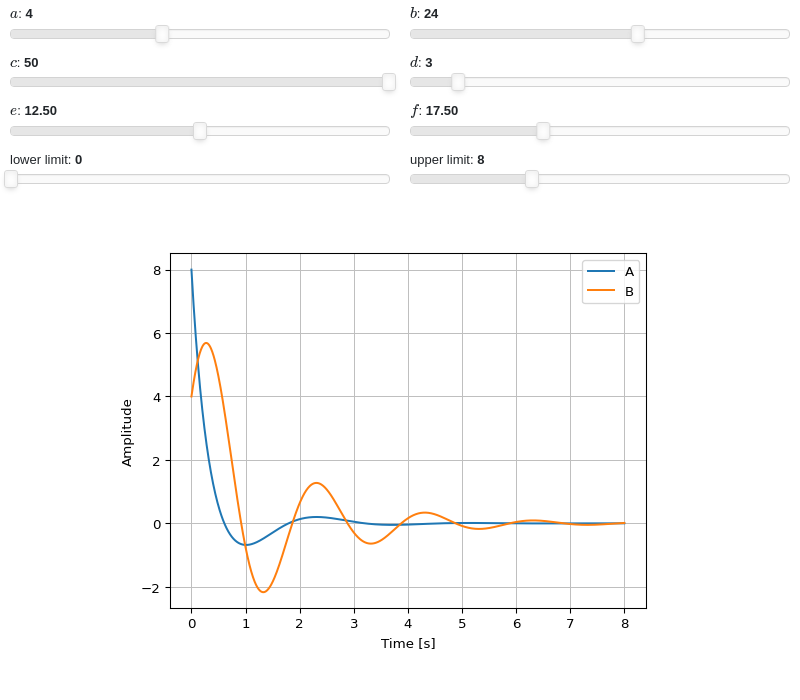Click the slider handle for parameter a
This screenshot has width=800, height=700.
click(162, 34)
